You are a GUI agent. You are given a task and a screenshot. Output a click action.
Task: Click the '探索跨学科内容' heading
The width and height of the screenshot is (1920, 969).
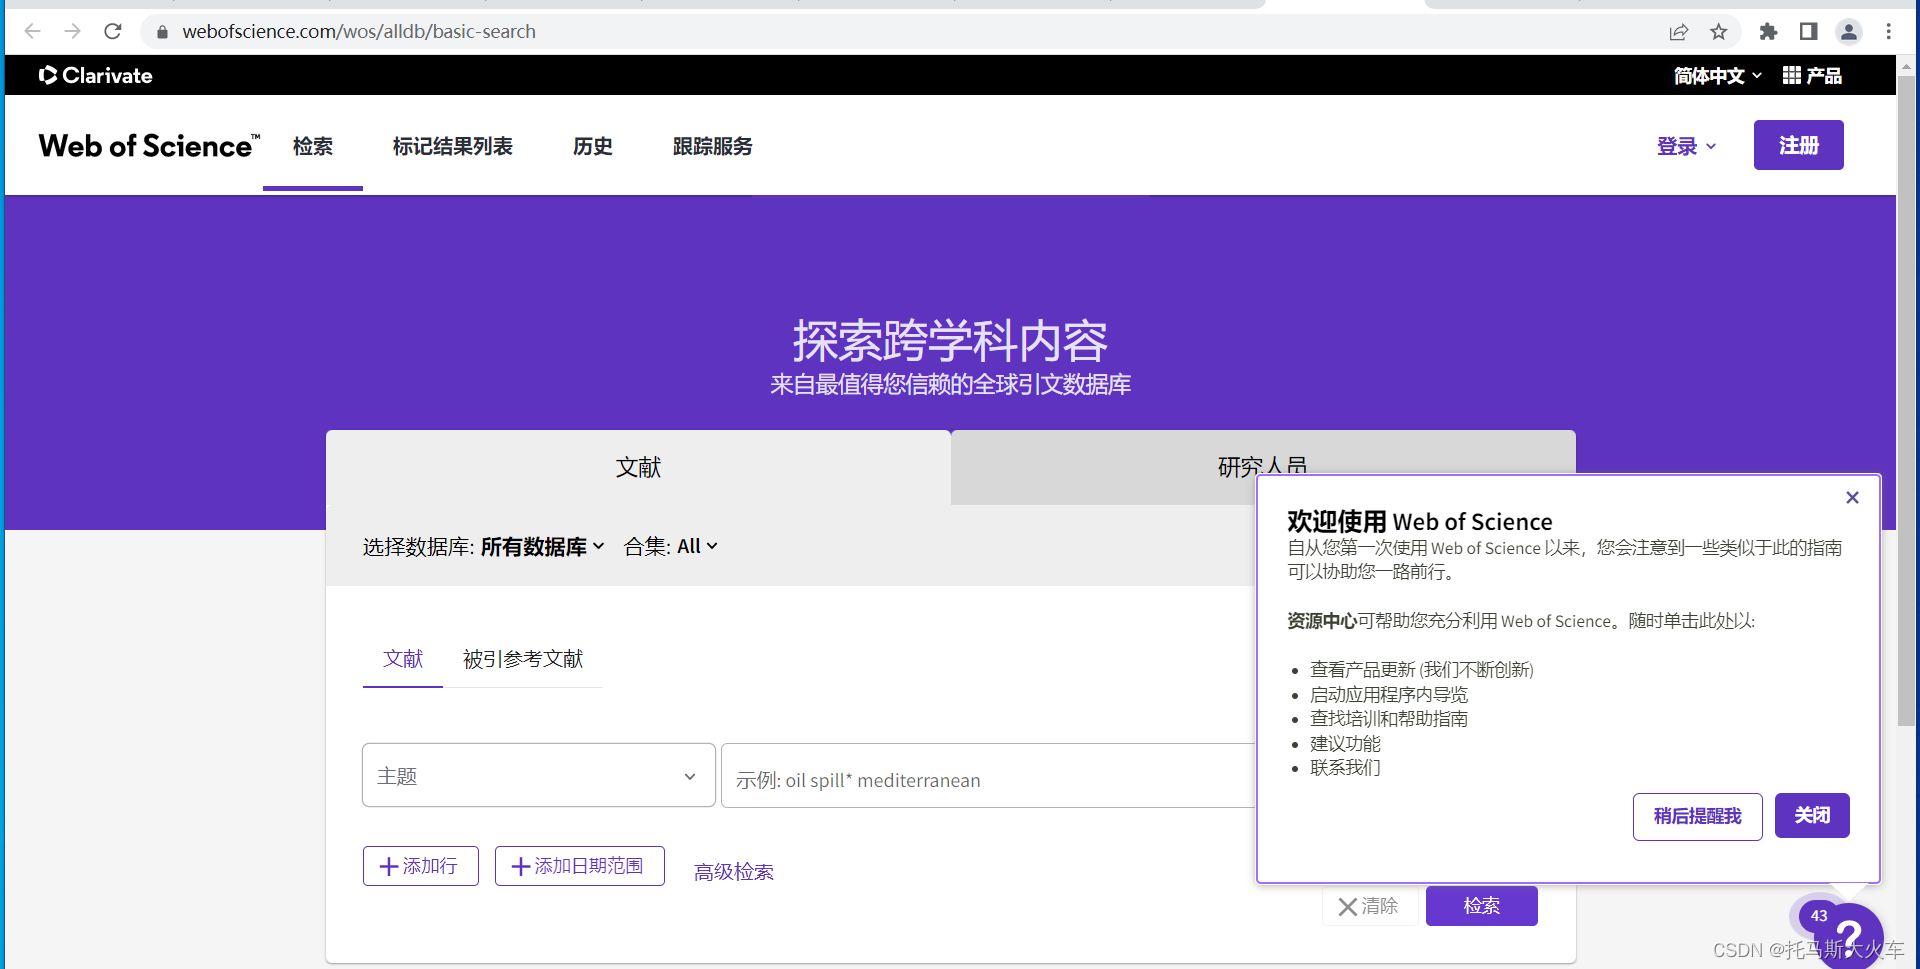click(950, 341)
